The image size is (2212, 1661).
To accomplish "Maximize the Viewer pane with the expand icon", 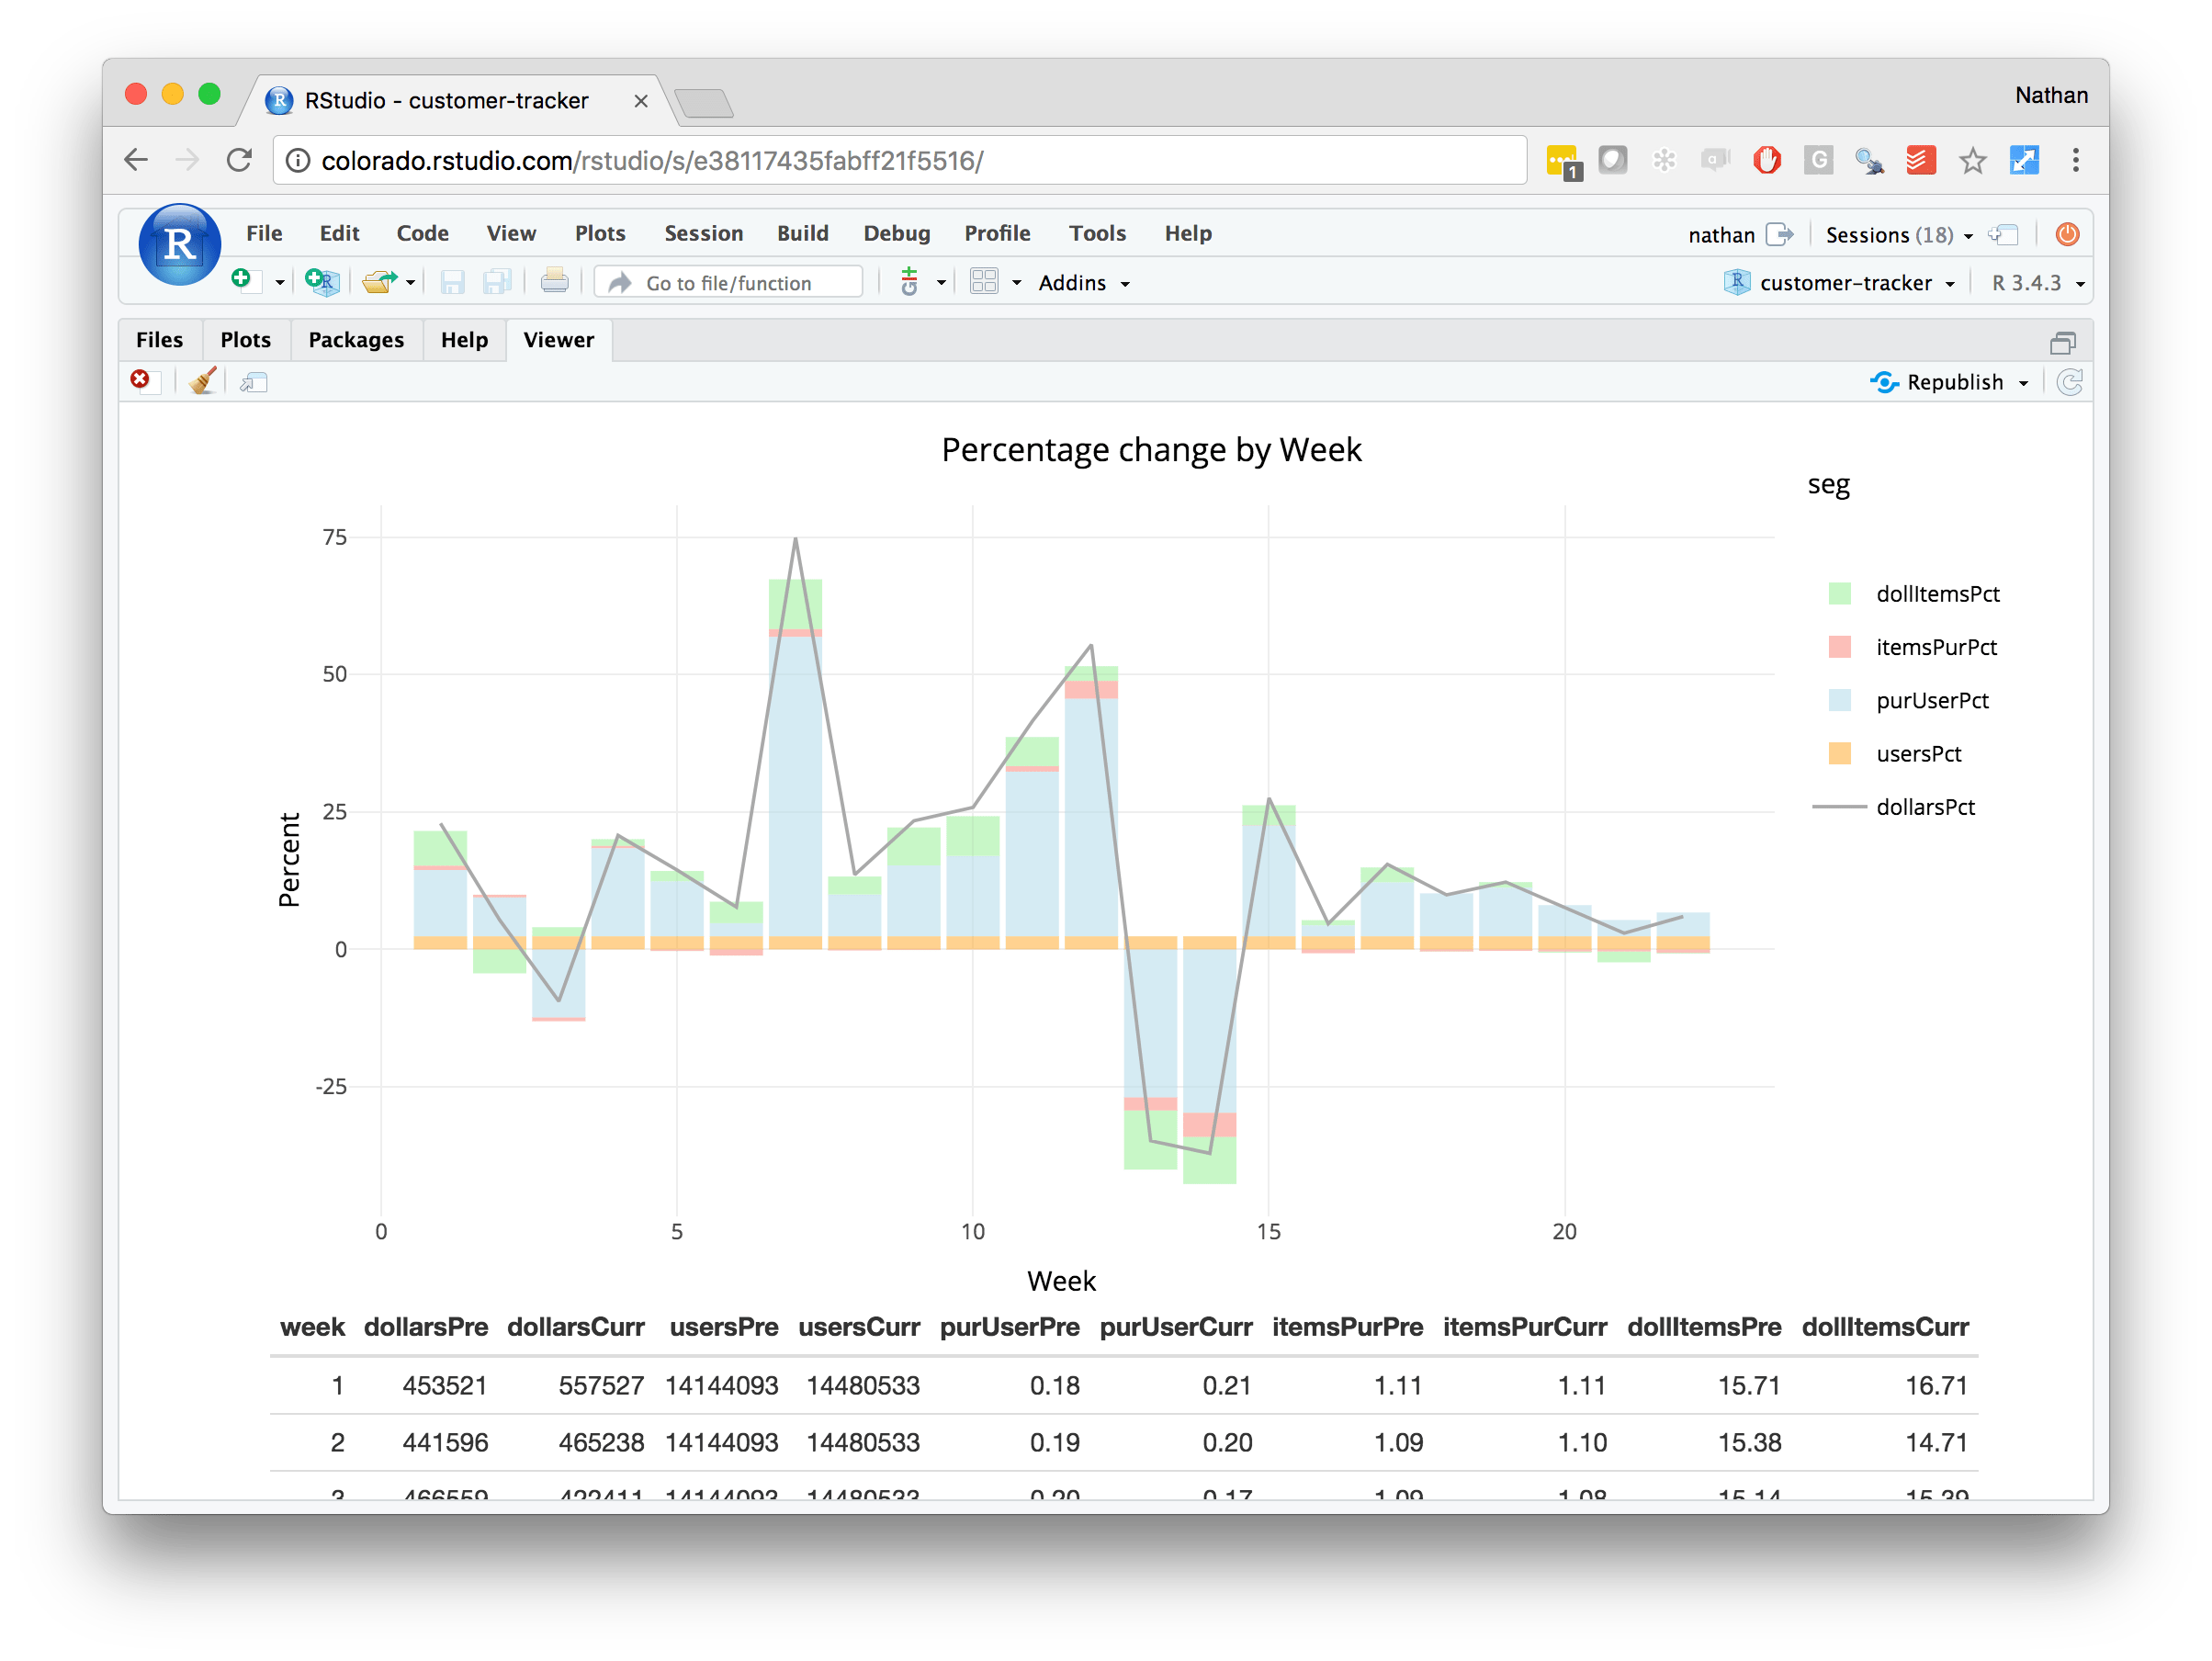I will click(2063, 341).
